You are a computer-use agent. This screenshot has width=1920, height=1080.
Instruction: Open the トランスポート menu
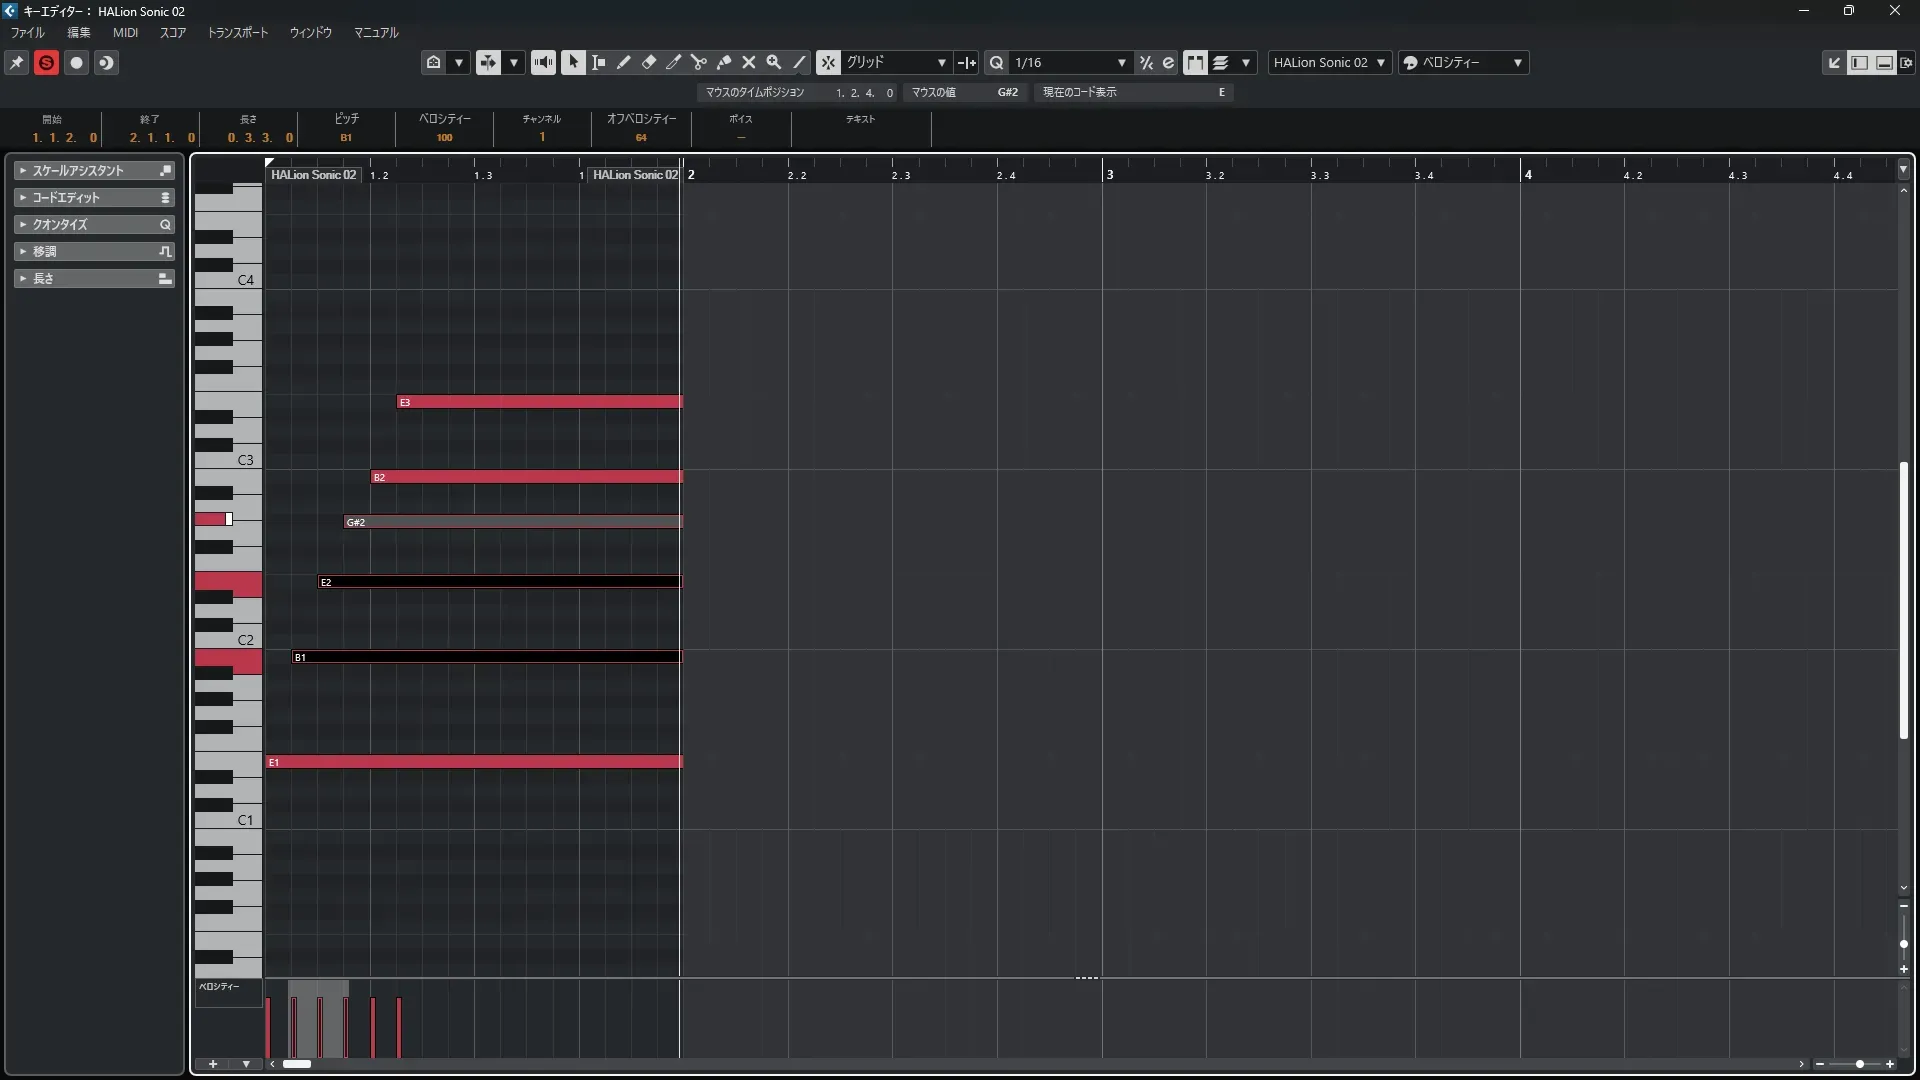(x=237, y=32)
